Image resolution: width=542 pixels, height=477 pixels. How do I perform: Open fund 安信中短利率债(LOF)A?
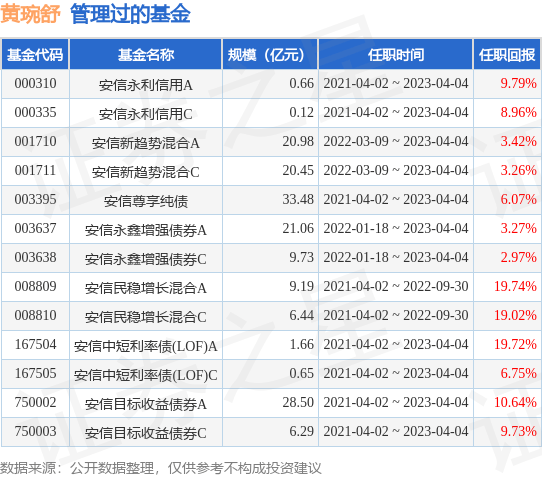(146, 345)
